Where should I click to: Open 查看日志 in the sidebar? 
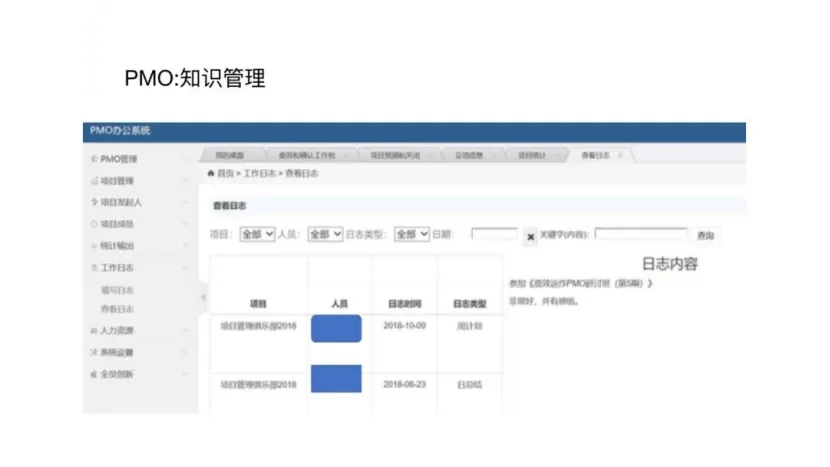(117, 309)
